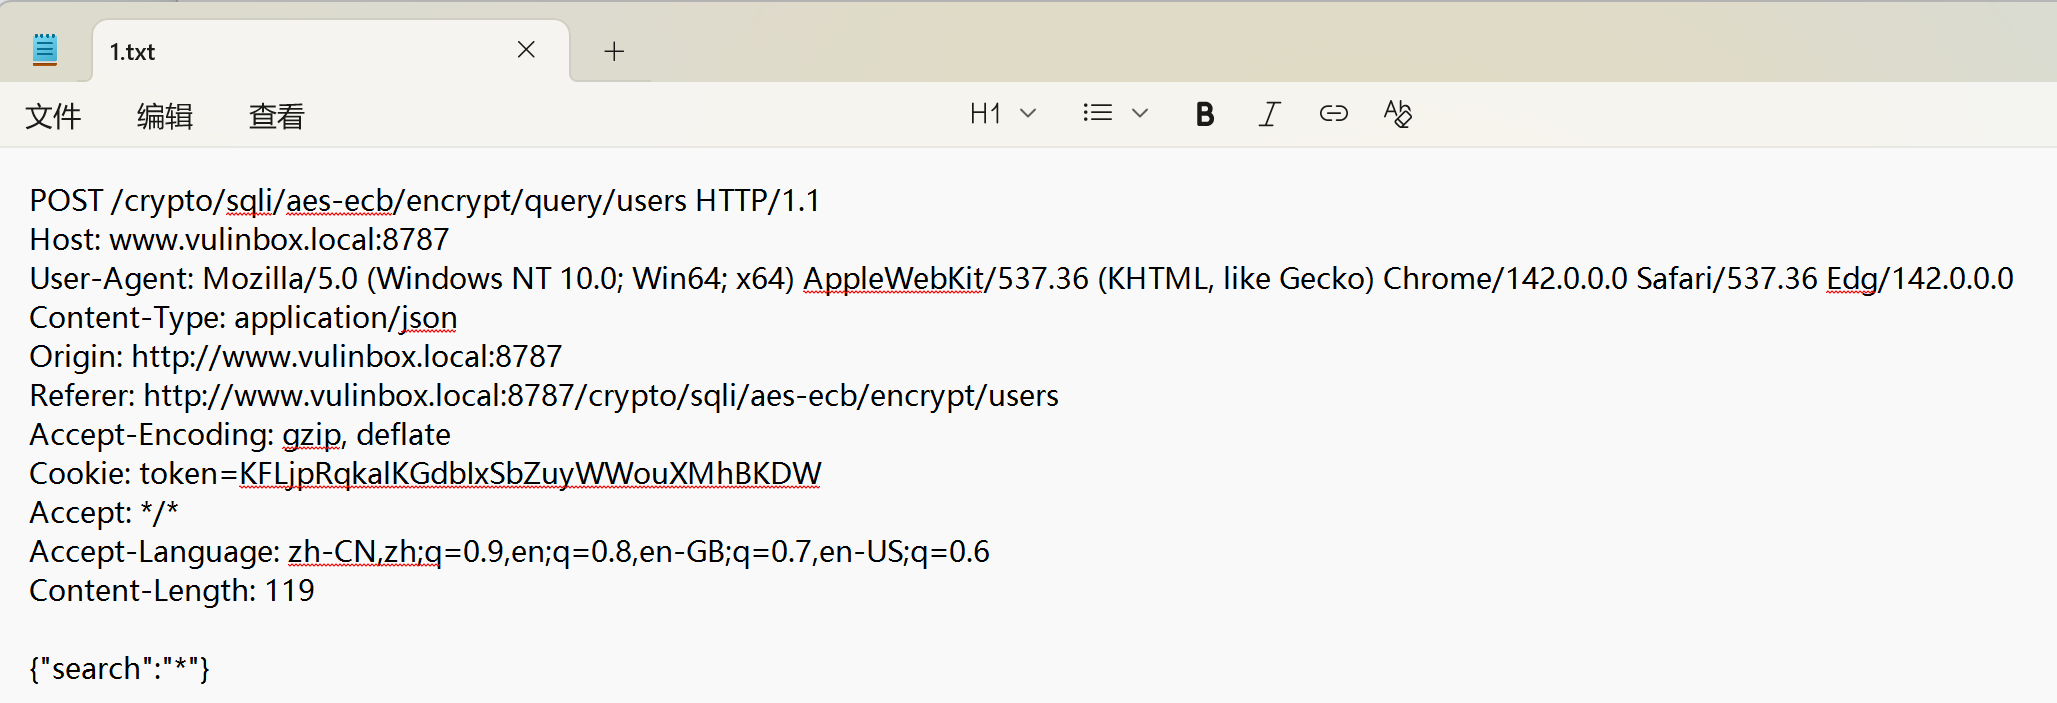The height and width of the screenshot is (703, 2057).
Task: Click the Content-Length header line
Action: pyautogui.click(x=171, y=590)
